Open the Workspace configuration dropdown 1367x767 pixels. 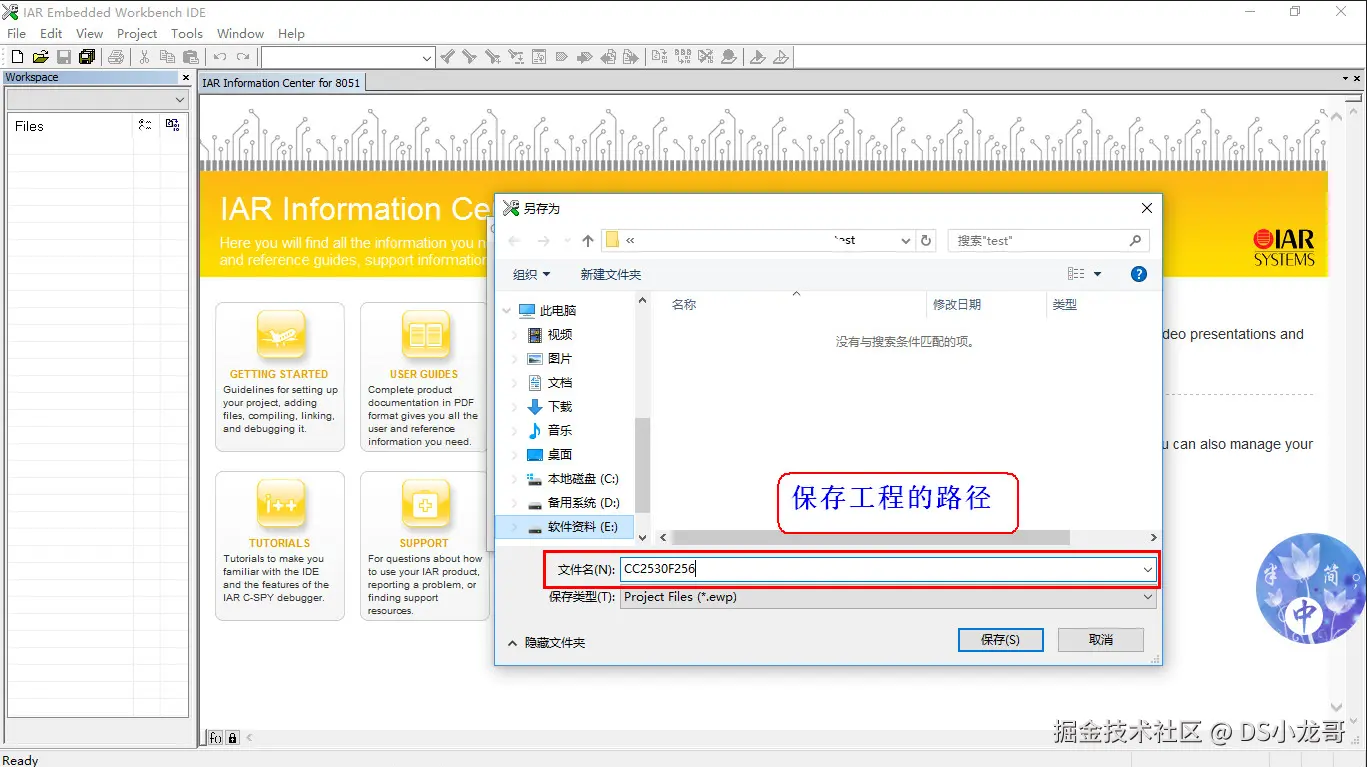(97, 100)
